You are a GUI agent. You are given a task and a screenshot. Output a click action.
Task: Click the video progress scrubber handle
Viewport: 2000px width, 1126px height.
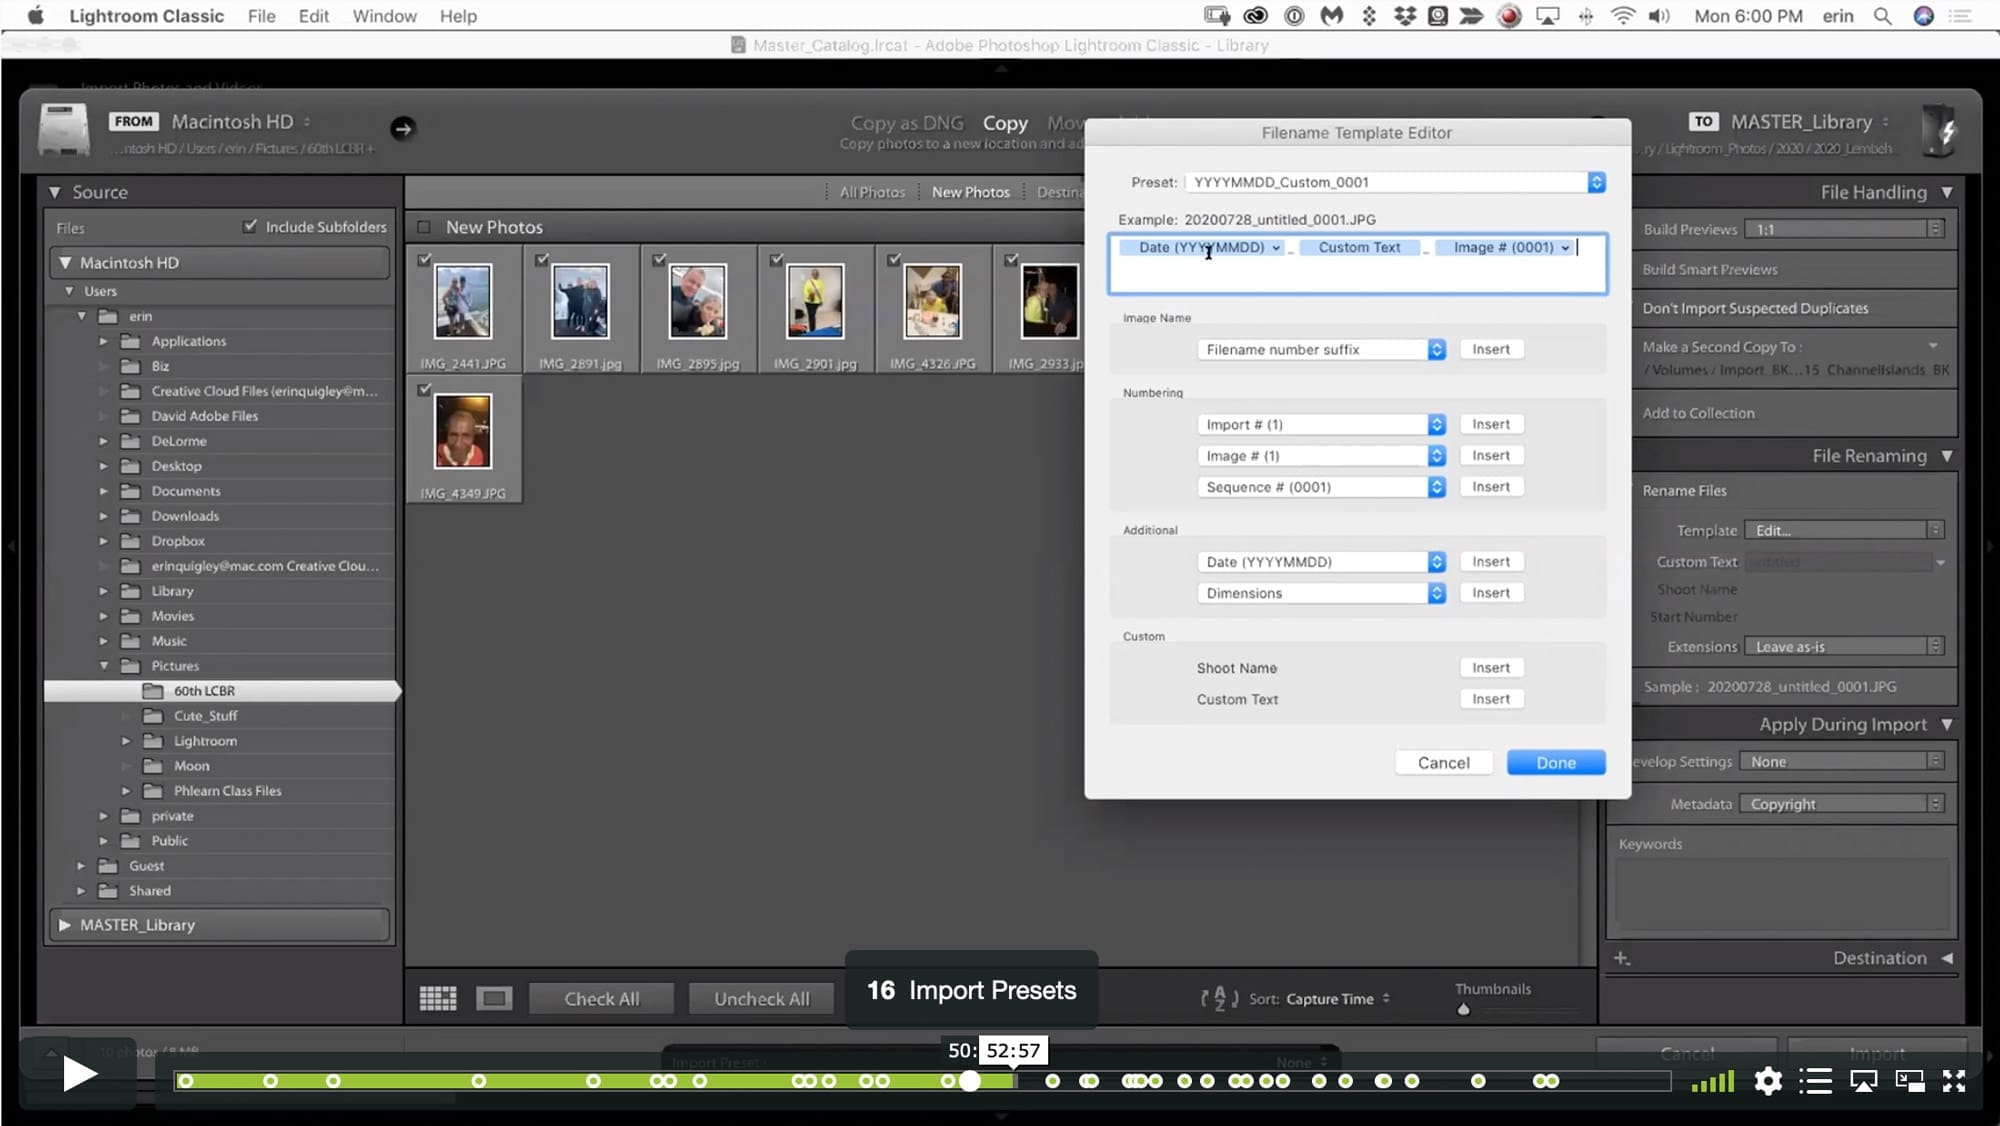969,1081
